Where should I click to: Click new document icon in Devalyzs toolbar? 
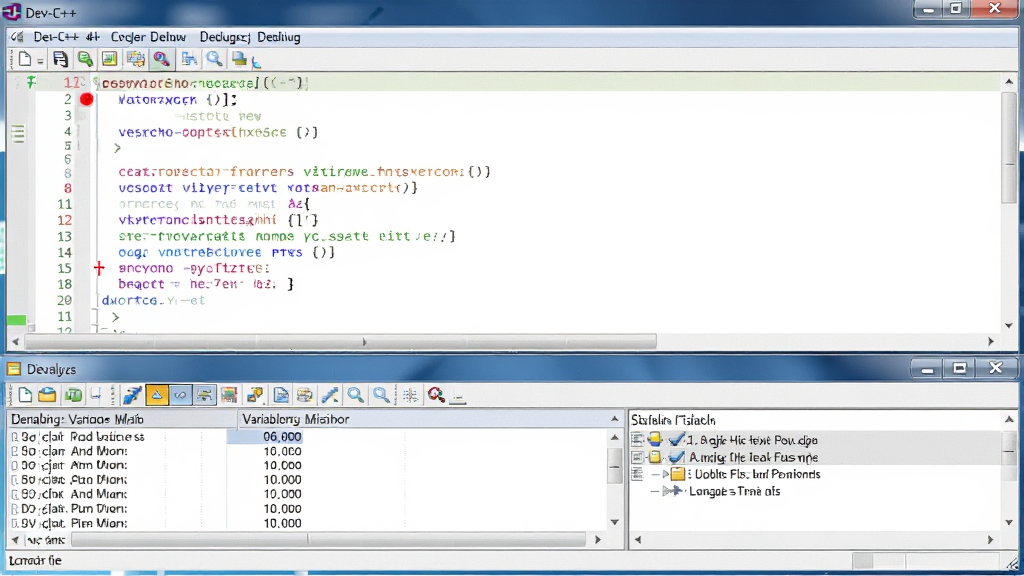(25, 394)
